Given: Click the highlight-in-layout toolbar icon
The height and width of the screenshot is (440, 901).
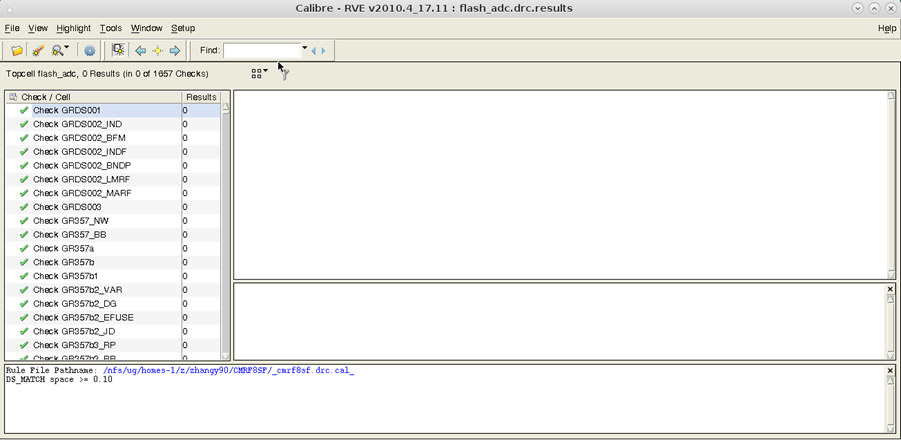Looking at the screenshot, I should (x=118, y=50).
